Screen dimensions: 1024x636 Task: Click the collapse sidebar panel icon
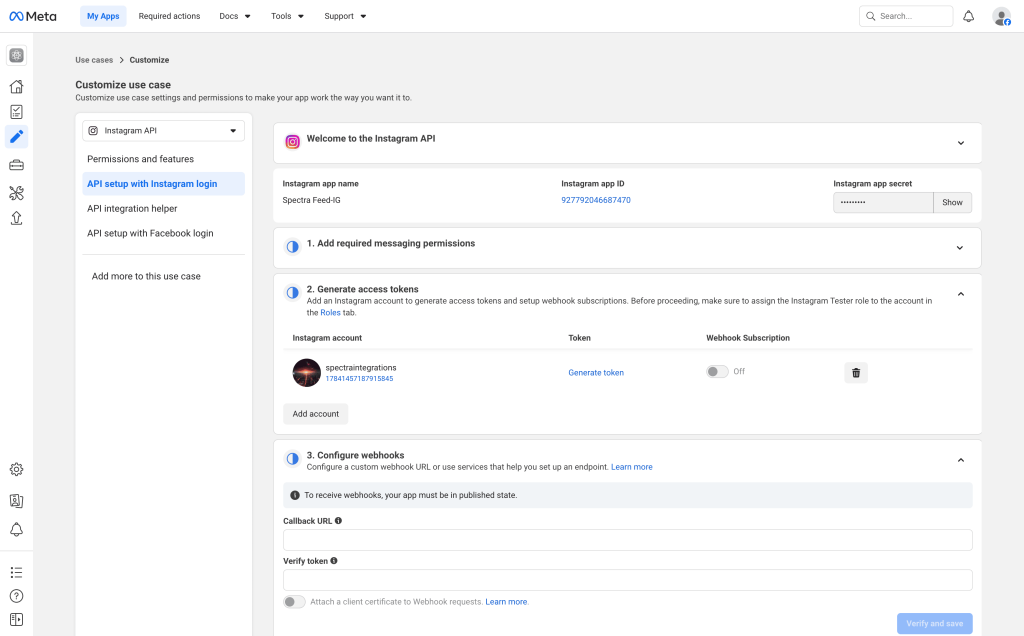[x=16, y=619]
